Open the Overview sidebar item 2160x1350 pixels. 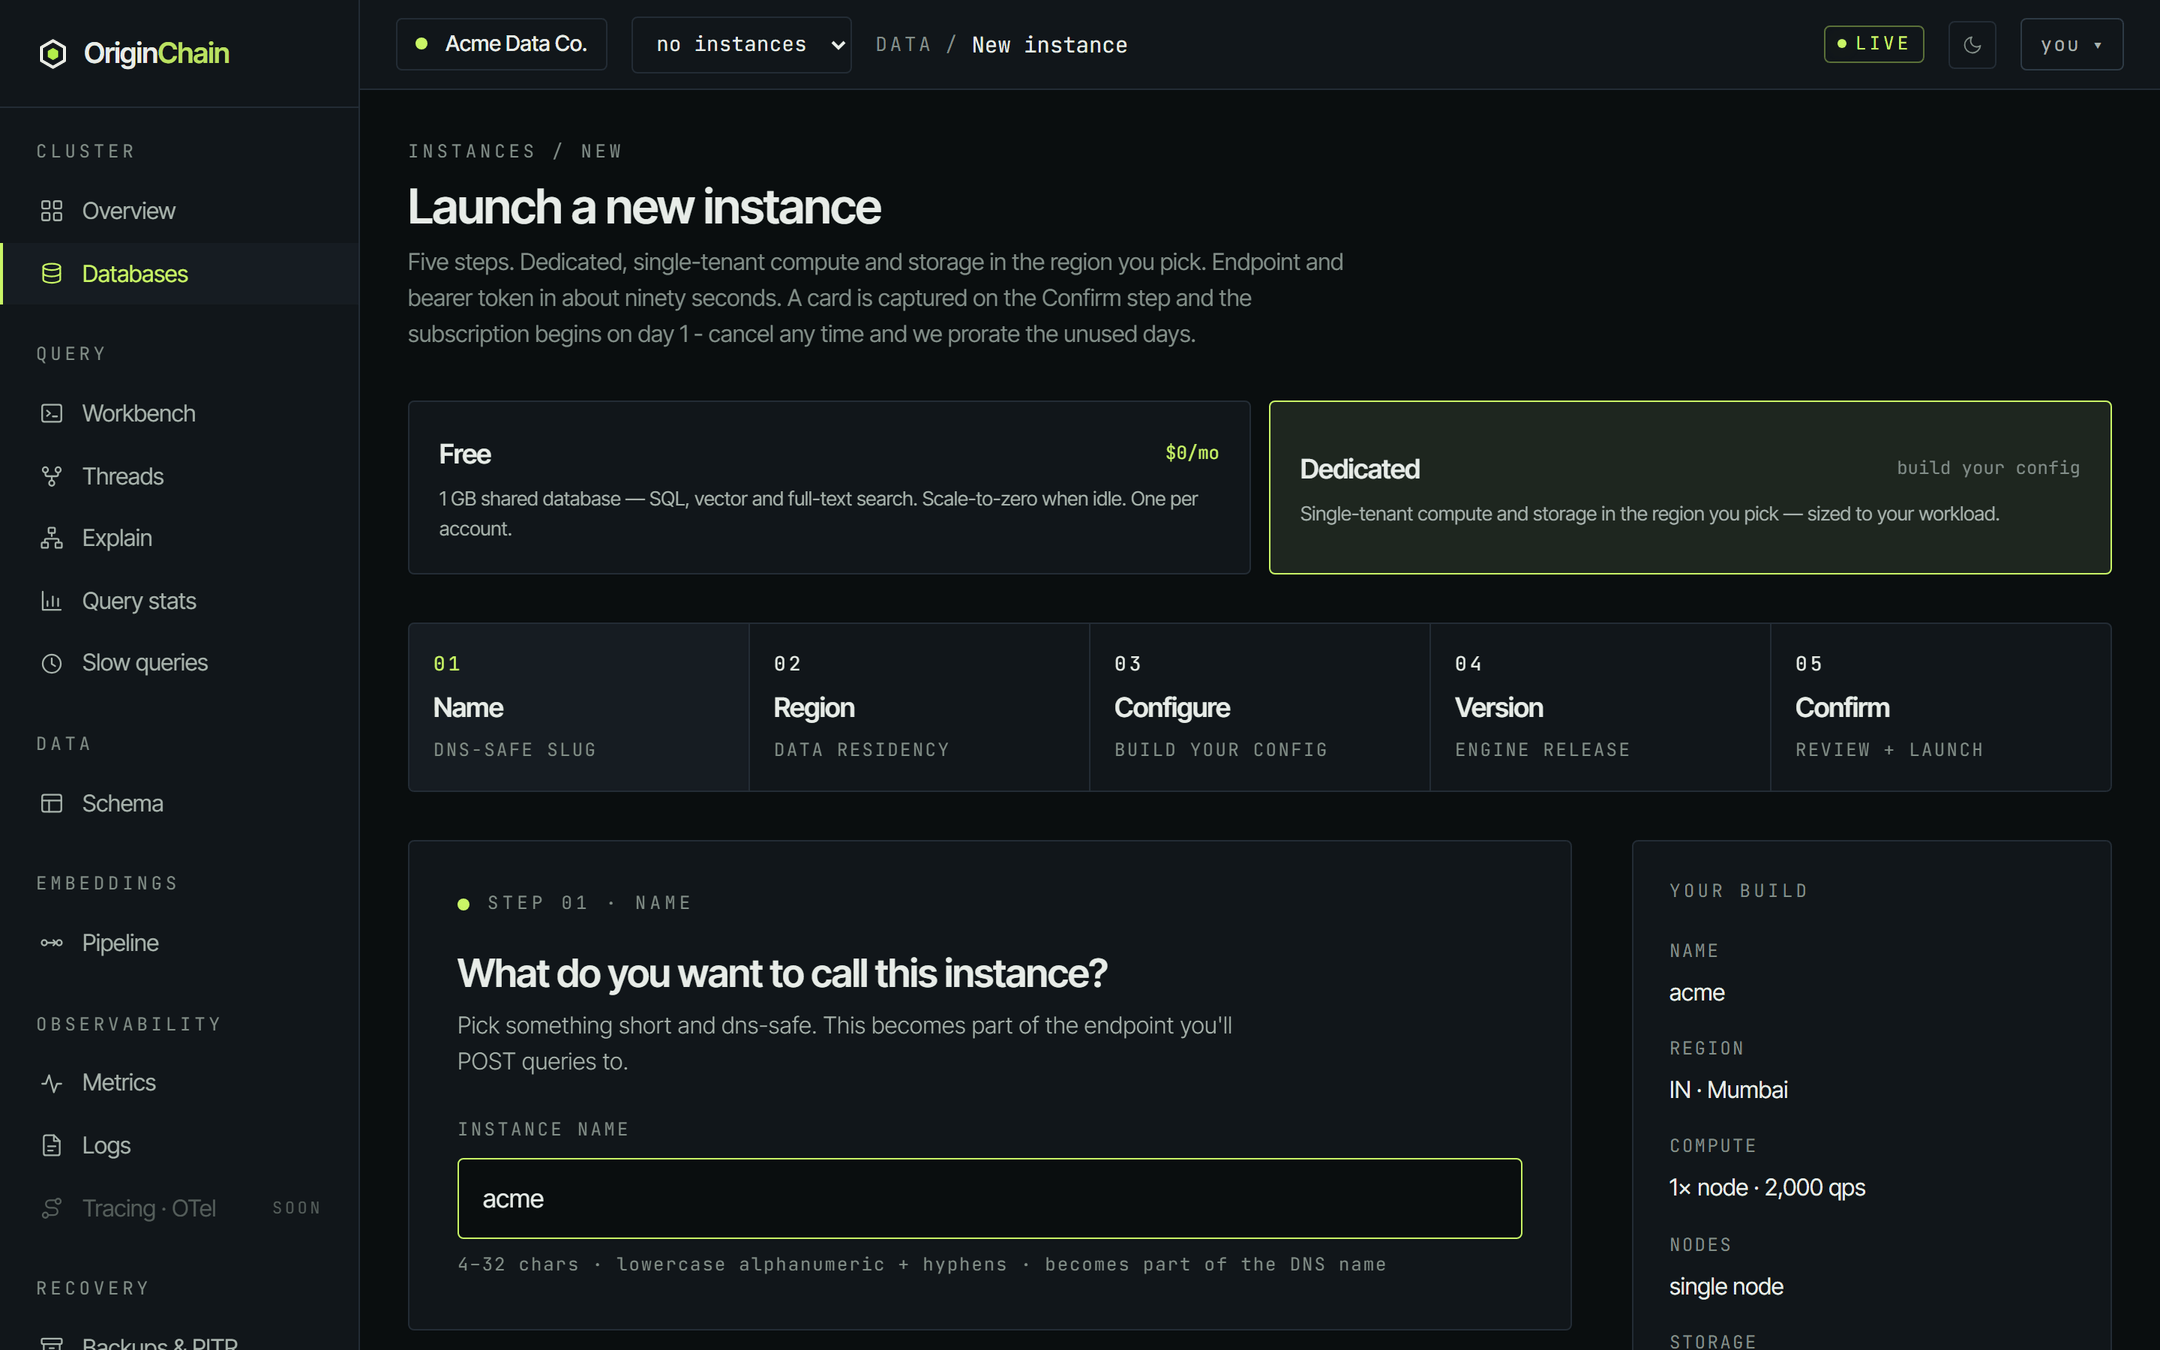pyautogui.click(x=180, y=211)
